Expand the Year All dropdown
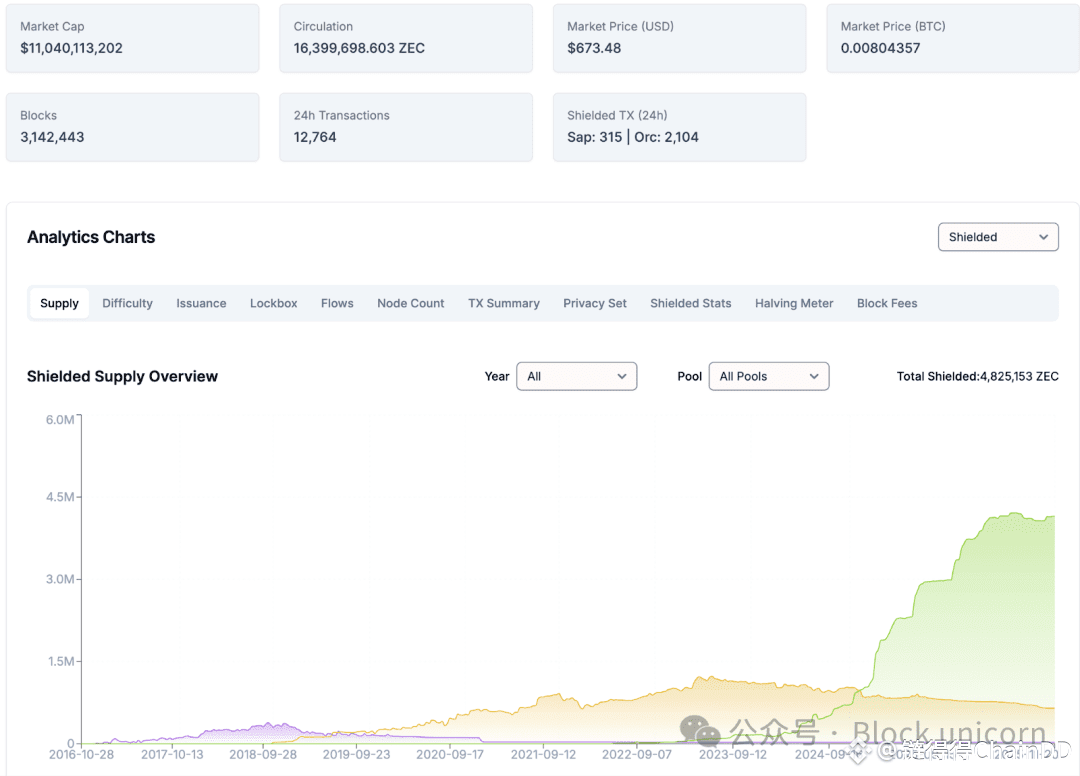Viewport: 1080px width, 776px height. [x=577, y=377]
